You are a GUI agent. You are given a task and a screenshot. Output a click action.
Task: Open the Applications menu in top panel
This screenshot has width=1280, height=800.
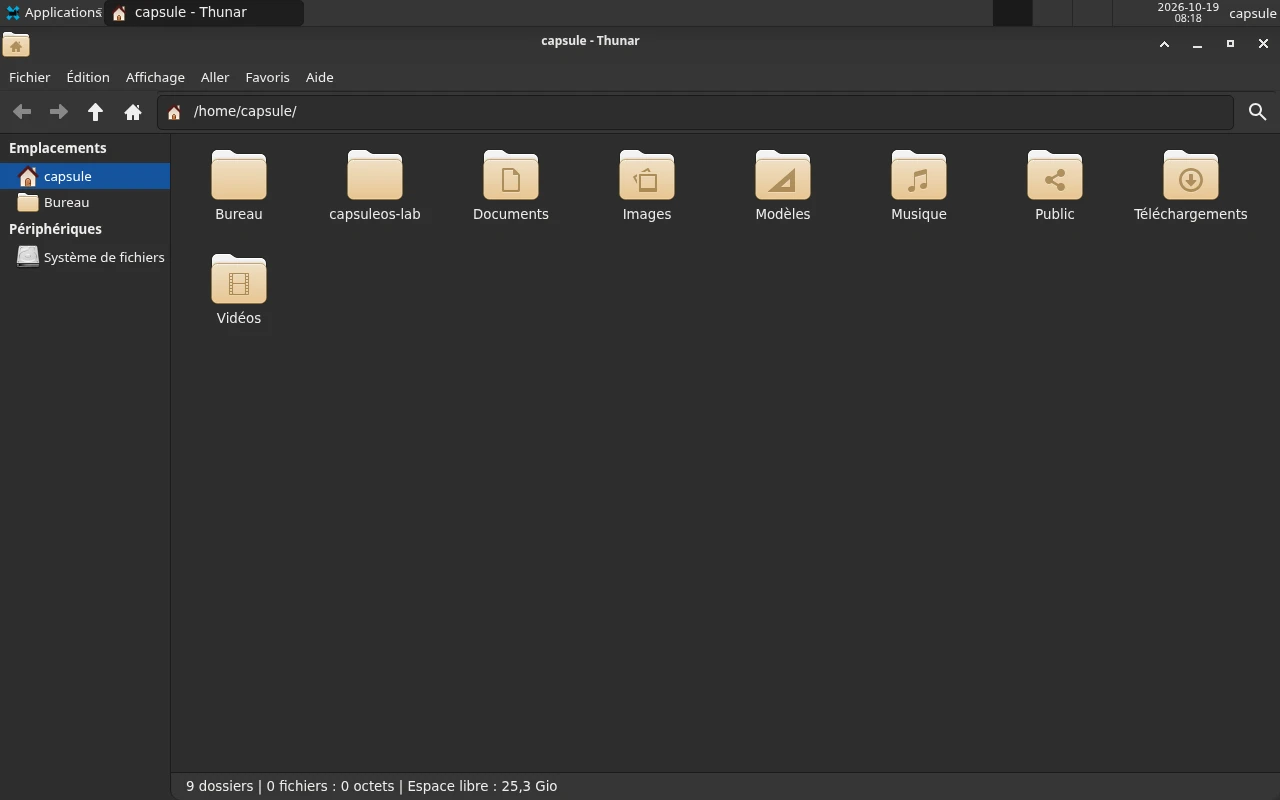(x=53, y=13)
